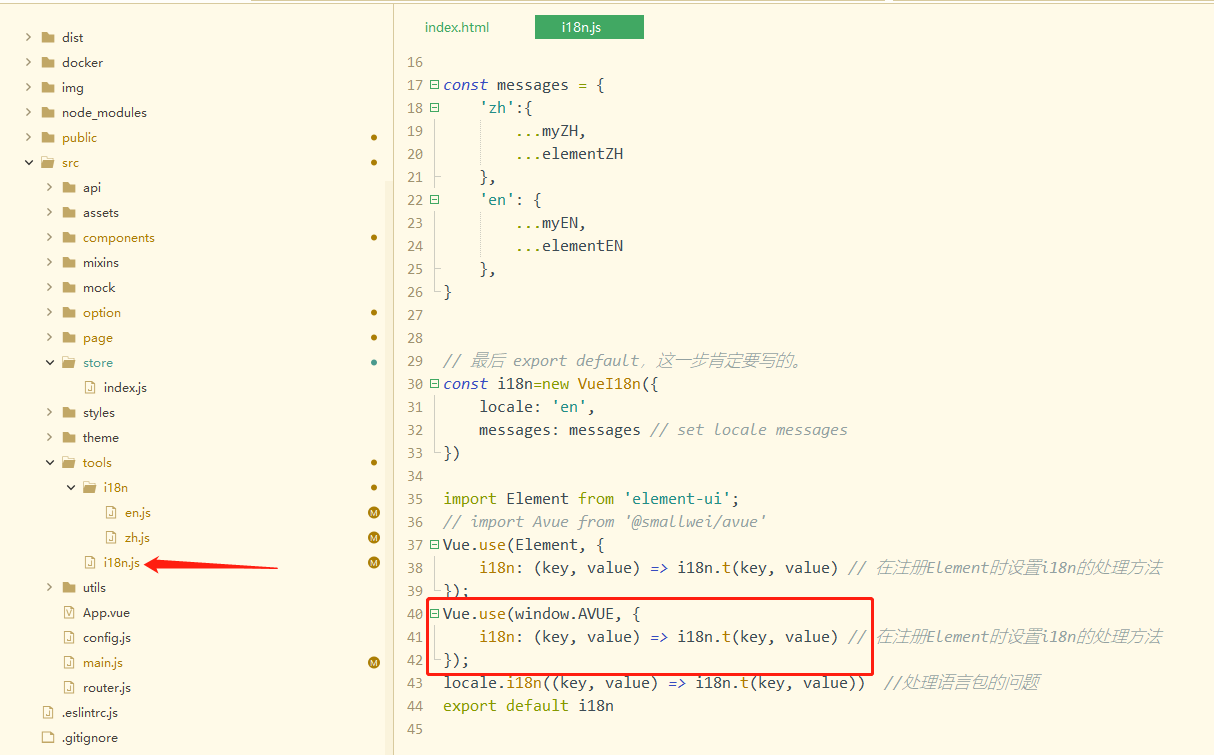Click 'export default i18n' on line 44

click(528, 706)
